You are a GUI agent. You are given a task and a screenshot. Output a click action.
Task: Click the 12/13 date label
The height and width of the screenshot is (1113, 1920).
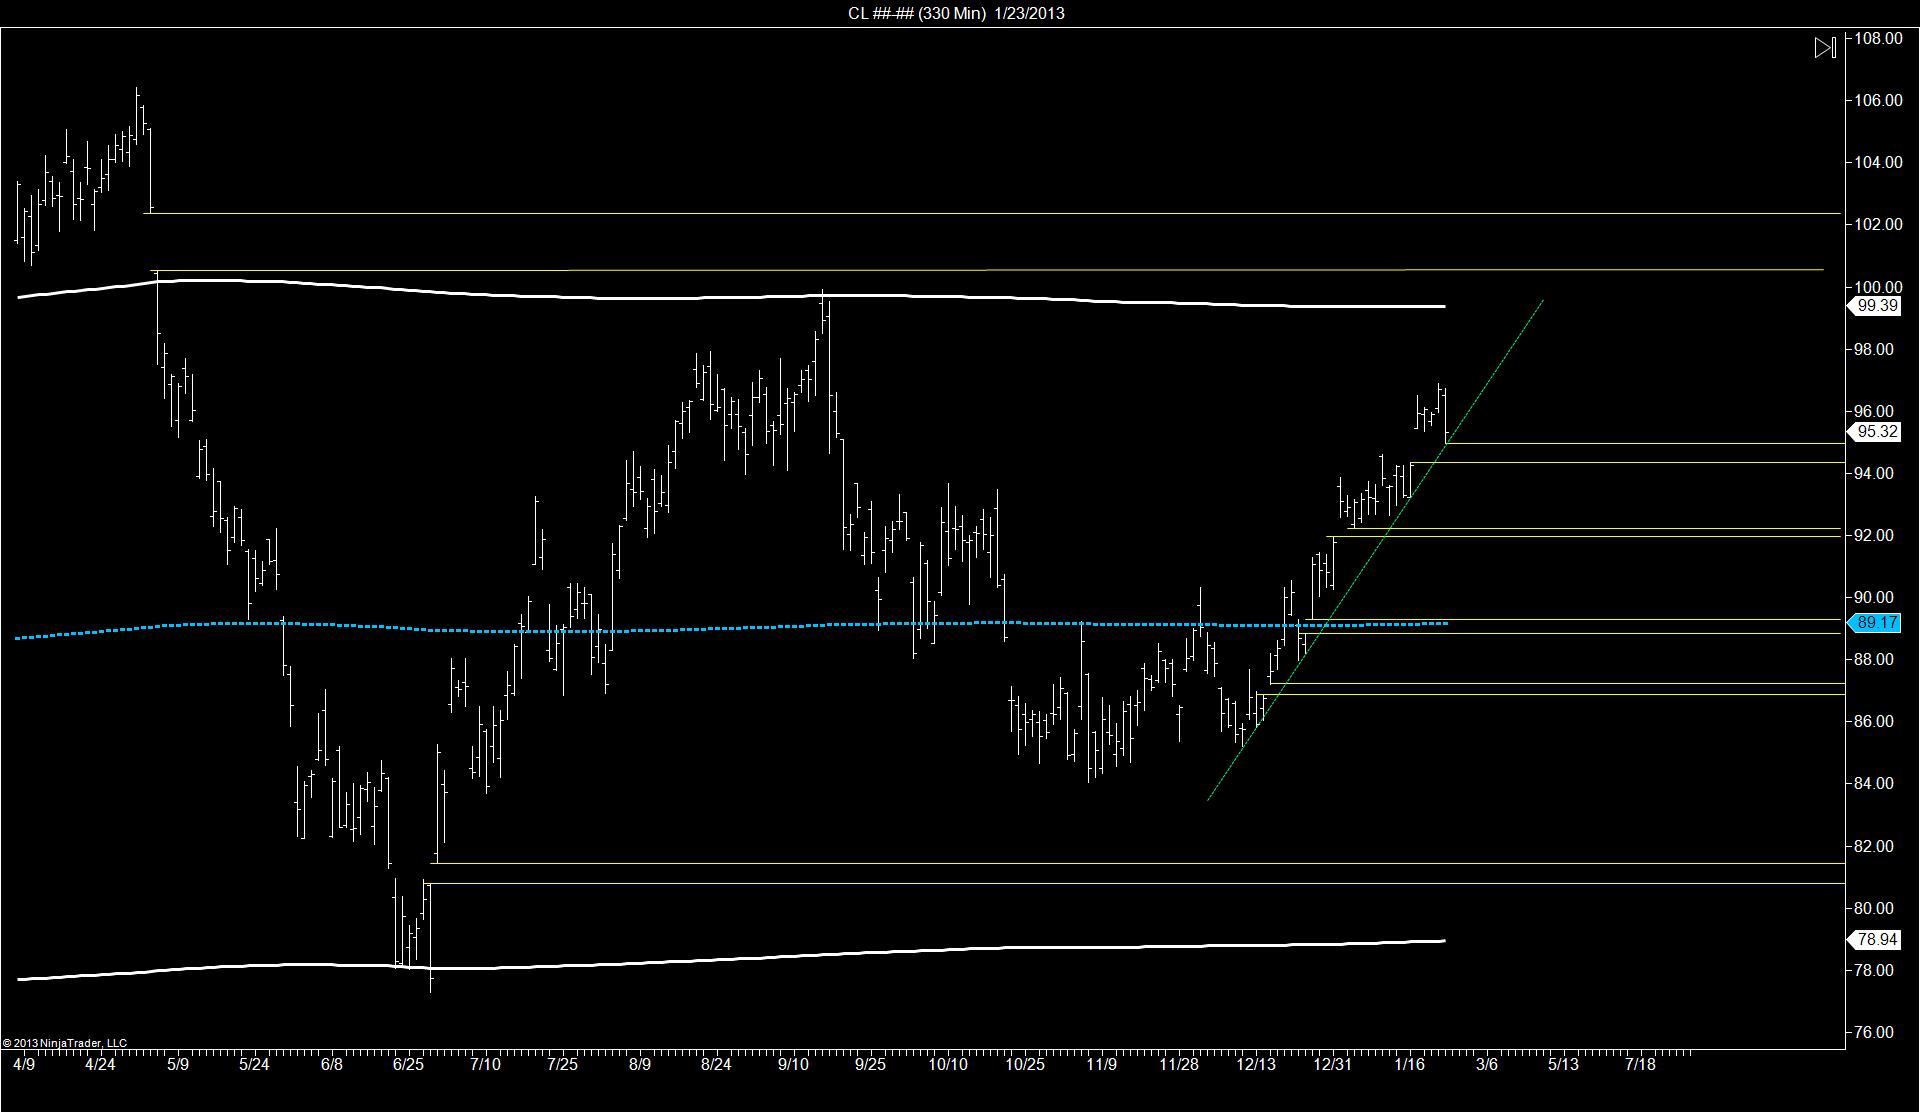(x=1256, y=1064)
